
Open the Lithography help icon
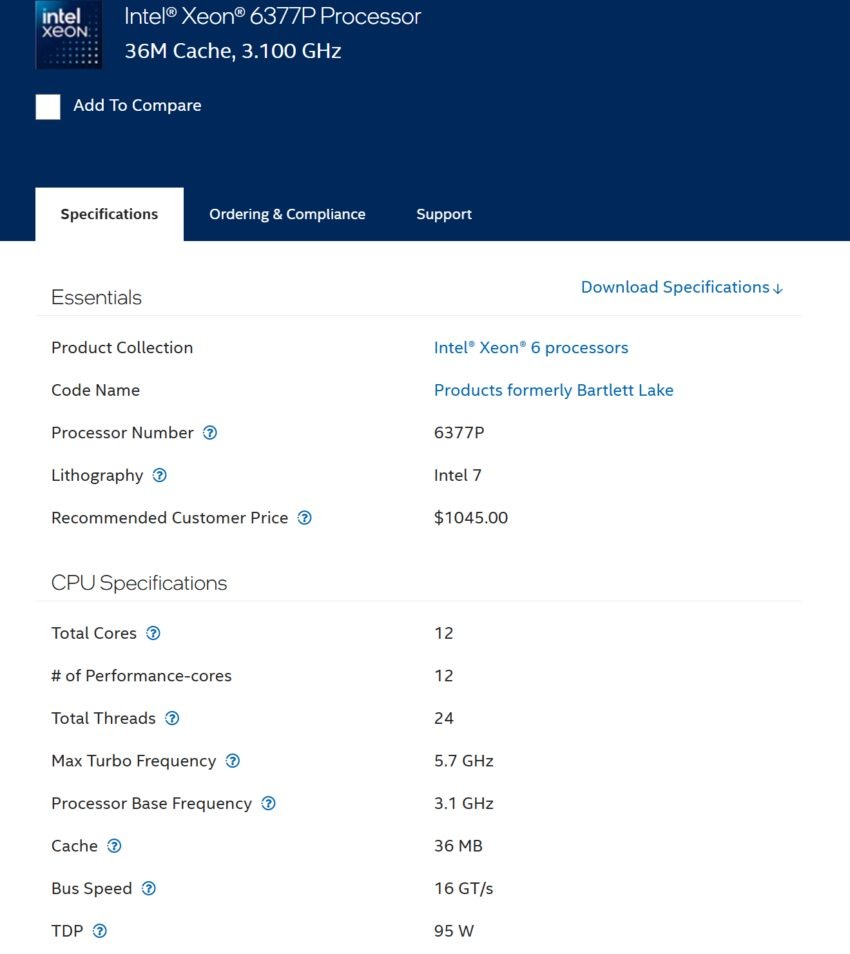[x=159, y=475]
